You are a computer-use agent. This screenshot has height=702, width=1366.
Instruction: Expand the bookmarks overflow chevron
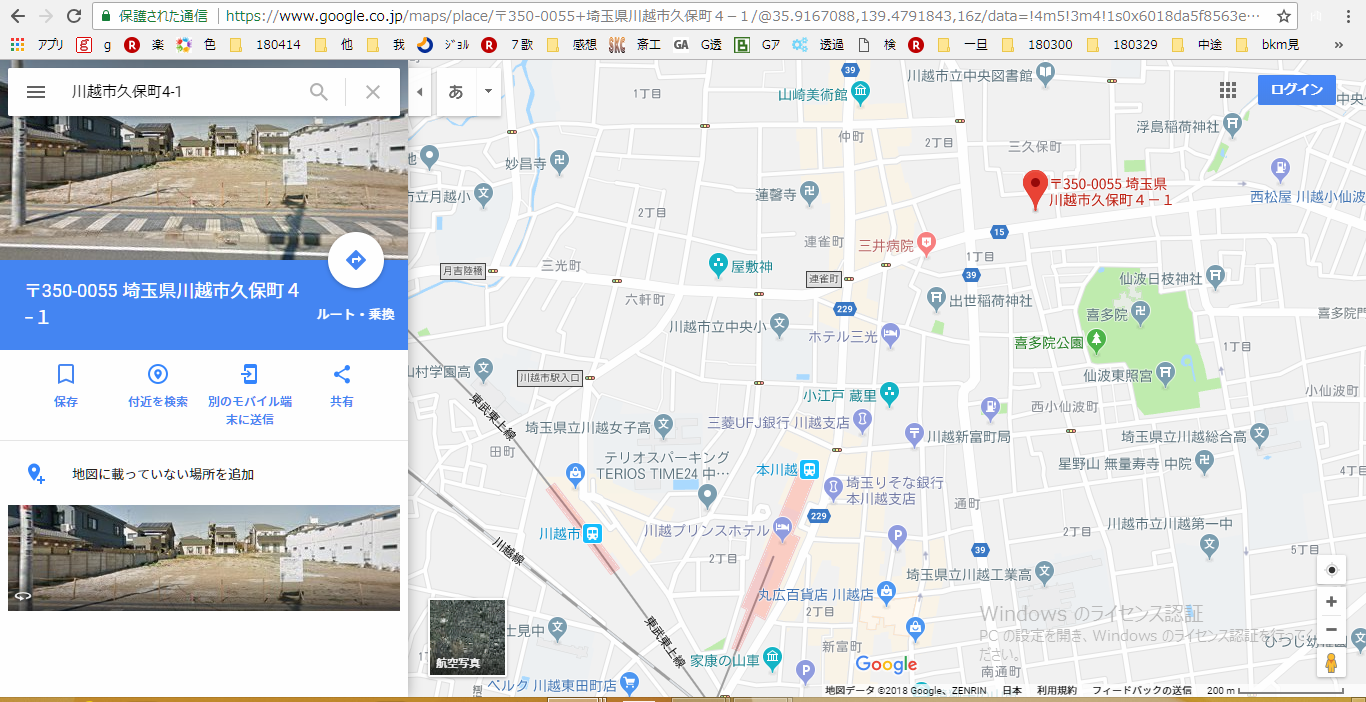tap(1338, 45)
